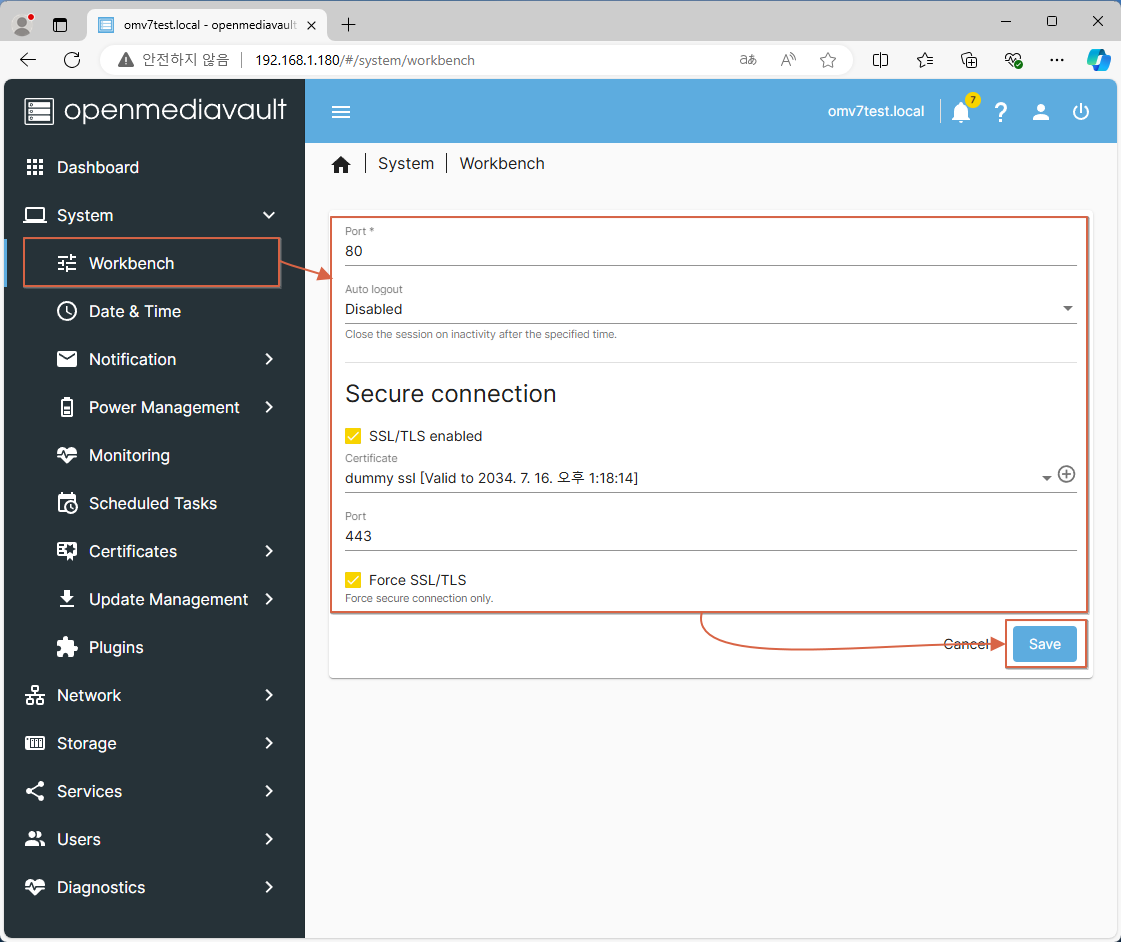Open the favorites list icon
This screenshot has height=942, width=1121.
(925, 60)
